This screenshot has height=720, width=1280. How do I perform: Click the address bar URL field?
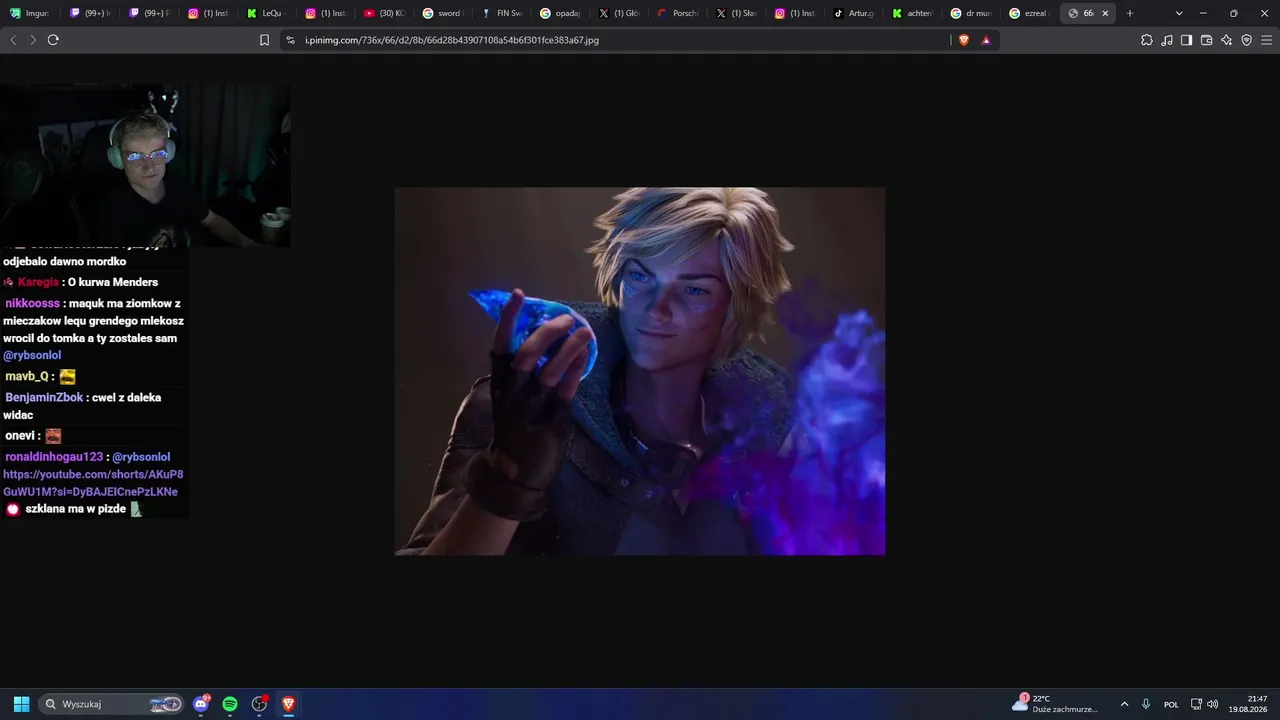[x=615, y=40]
